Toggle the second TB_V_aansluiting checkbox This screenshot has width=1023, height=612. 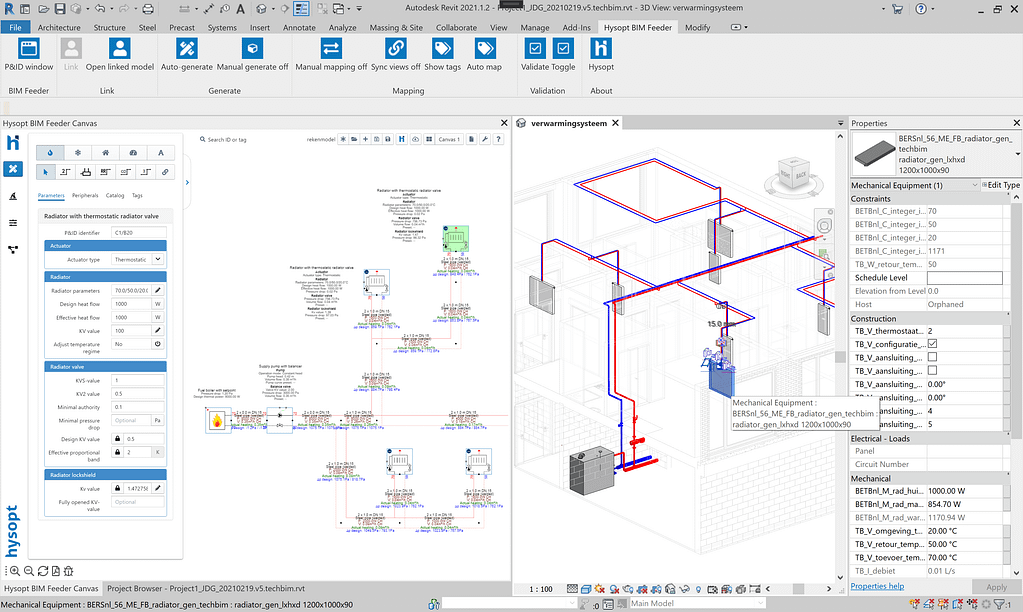tap(932, 371)
